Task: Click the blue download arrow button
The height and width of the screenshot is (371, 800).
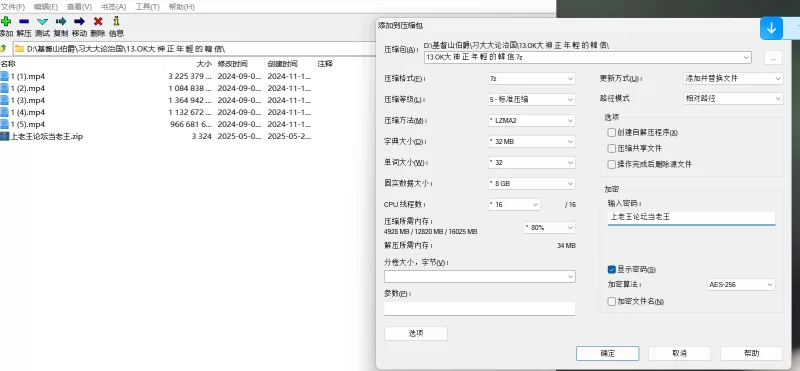Action: tap(771, 29)
